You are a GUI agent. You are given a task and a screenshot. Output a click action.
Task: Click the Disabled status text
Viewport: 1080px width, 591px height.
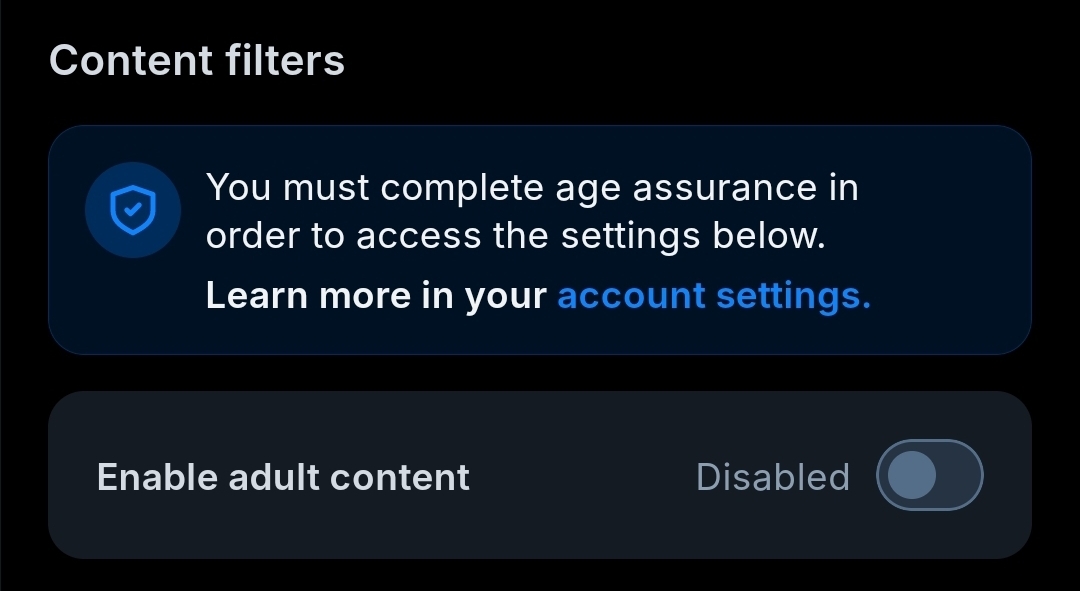pos(772,477)
